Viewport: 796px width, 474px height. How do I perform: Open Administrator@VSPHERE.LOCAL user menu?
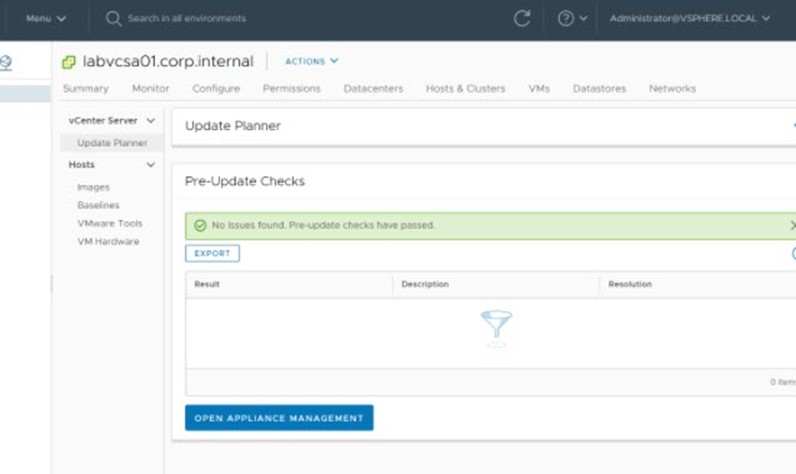690,19
